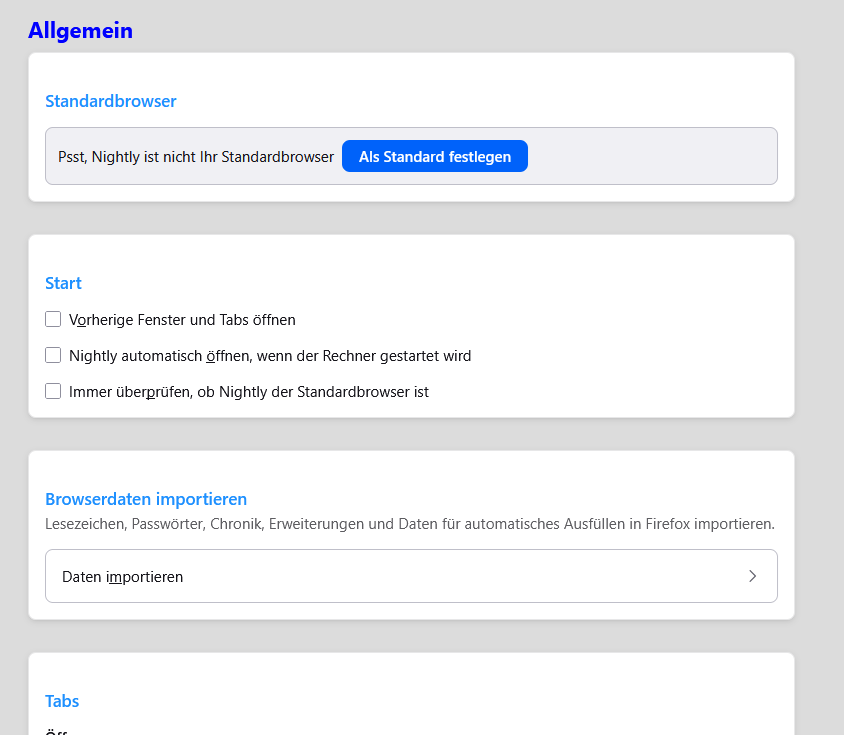This screenshot has width=844, height=735.
Task: Click the Standardbrowser section heading
Action: coord(111,101)
